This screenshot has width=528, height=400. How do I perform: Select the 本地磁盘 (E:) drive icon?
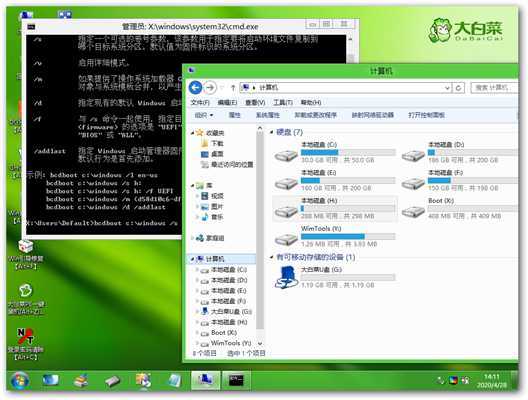click(286, 183)
